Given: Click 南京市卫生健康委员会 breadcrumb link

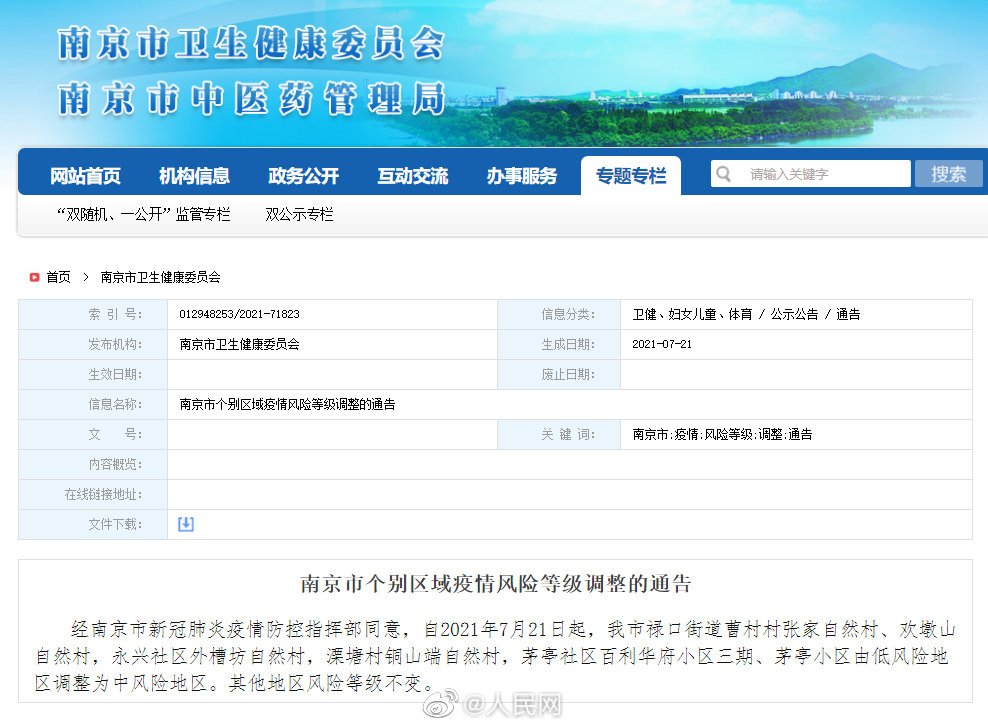Looking at the screenshot, I should [x=160, y=277].
